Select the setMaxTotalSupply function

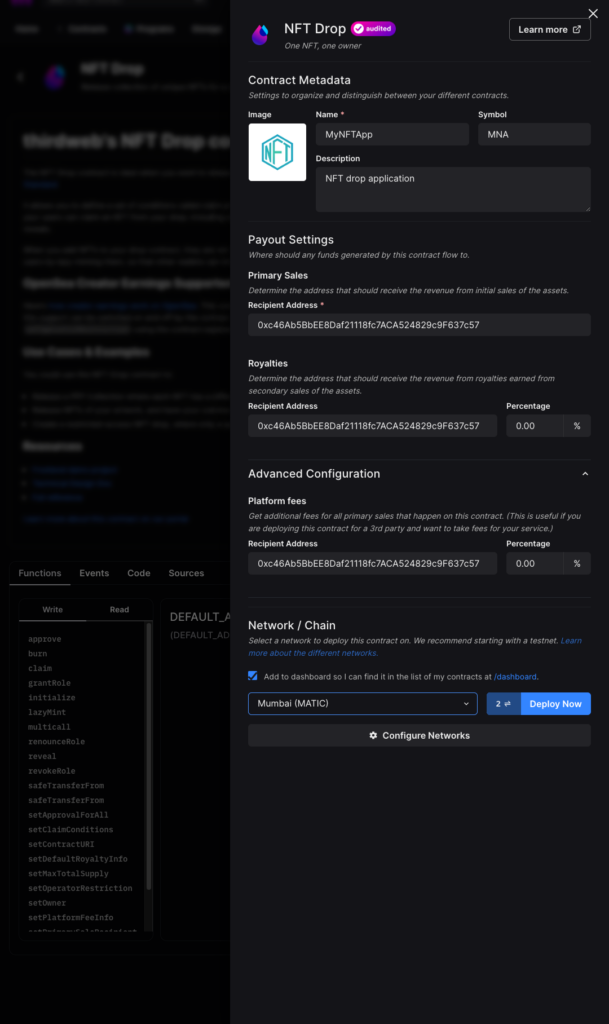(68, 874)
